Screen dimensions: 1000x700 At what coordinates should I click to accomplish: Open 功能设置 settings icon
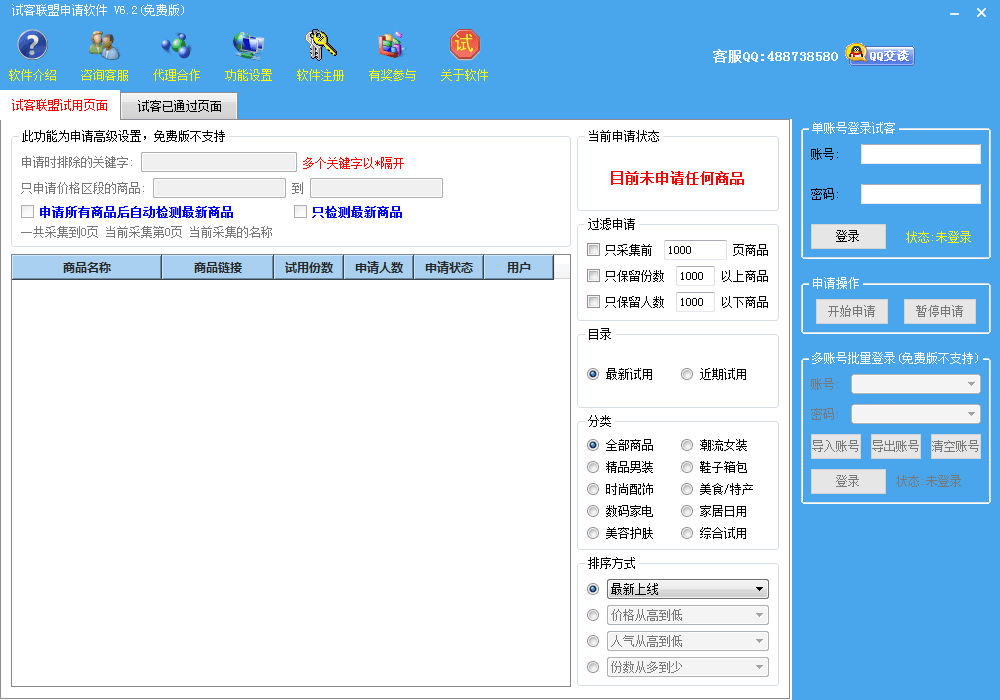[248, 46]
